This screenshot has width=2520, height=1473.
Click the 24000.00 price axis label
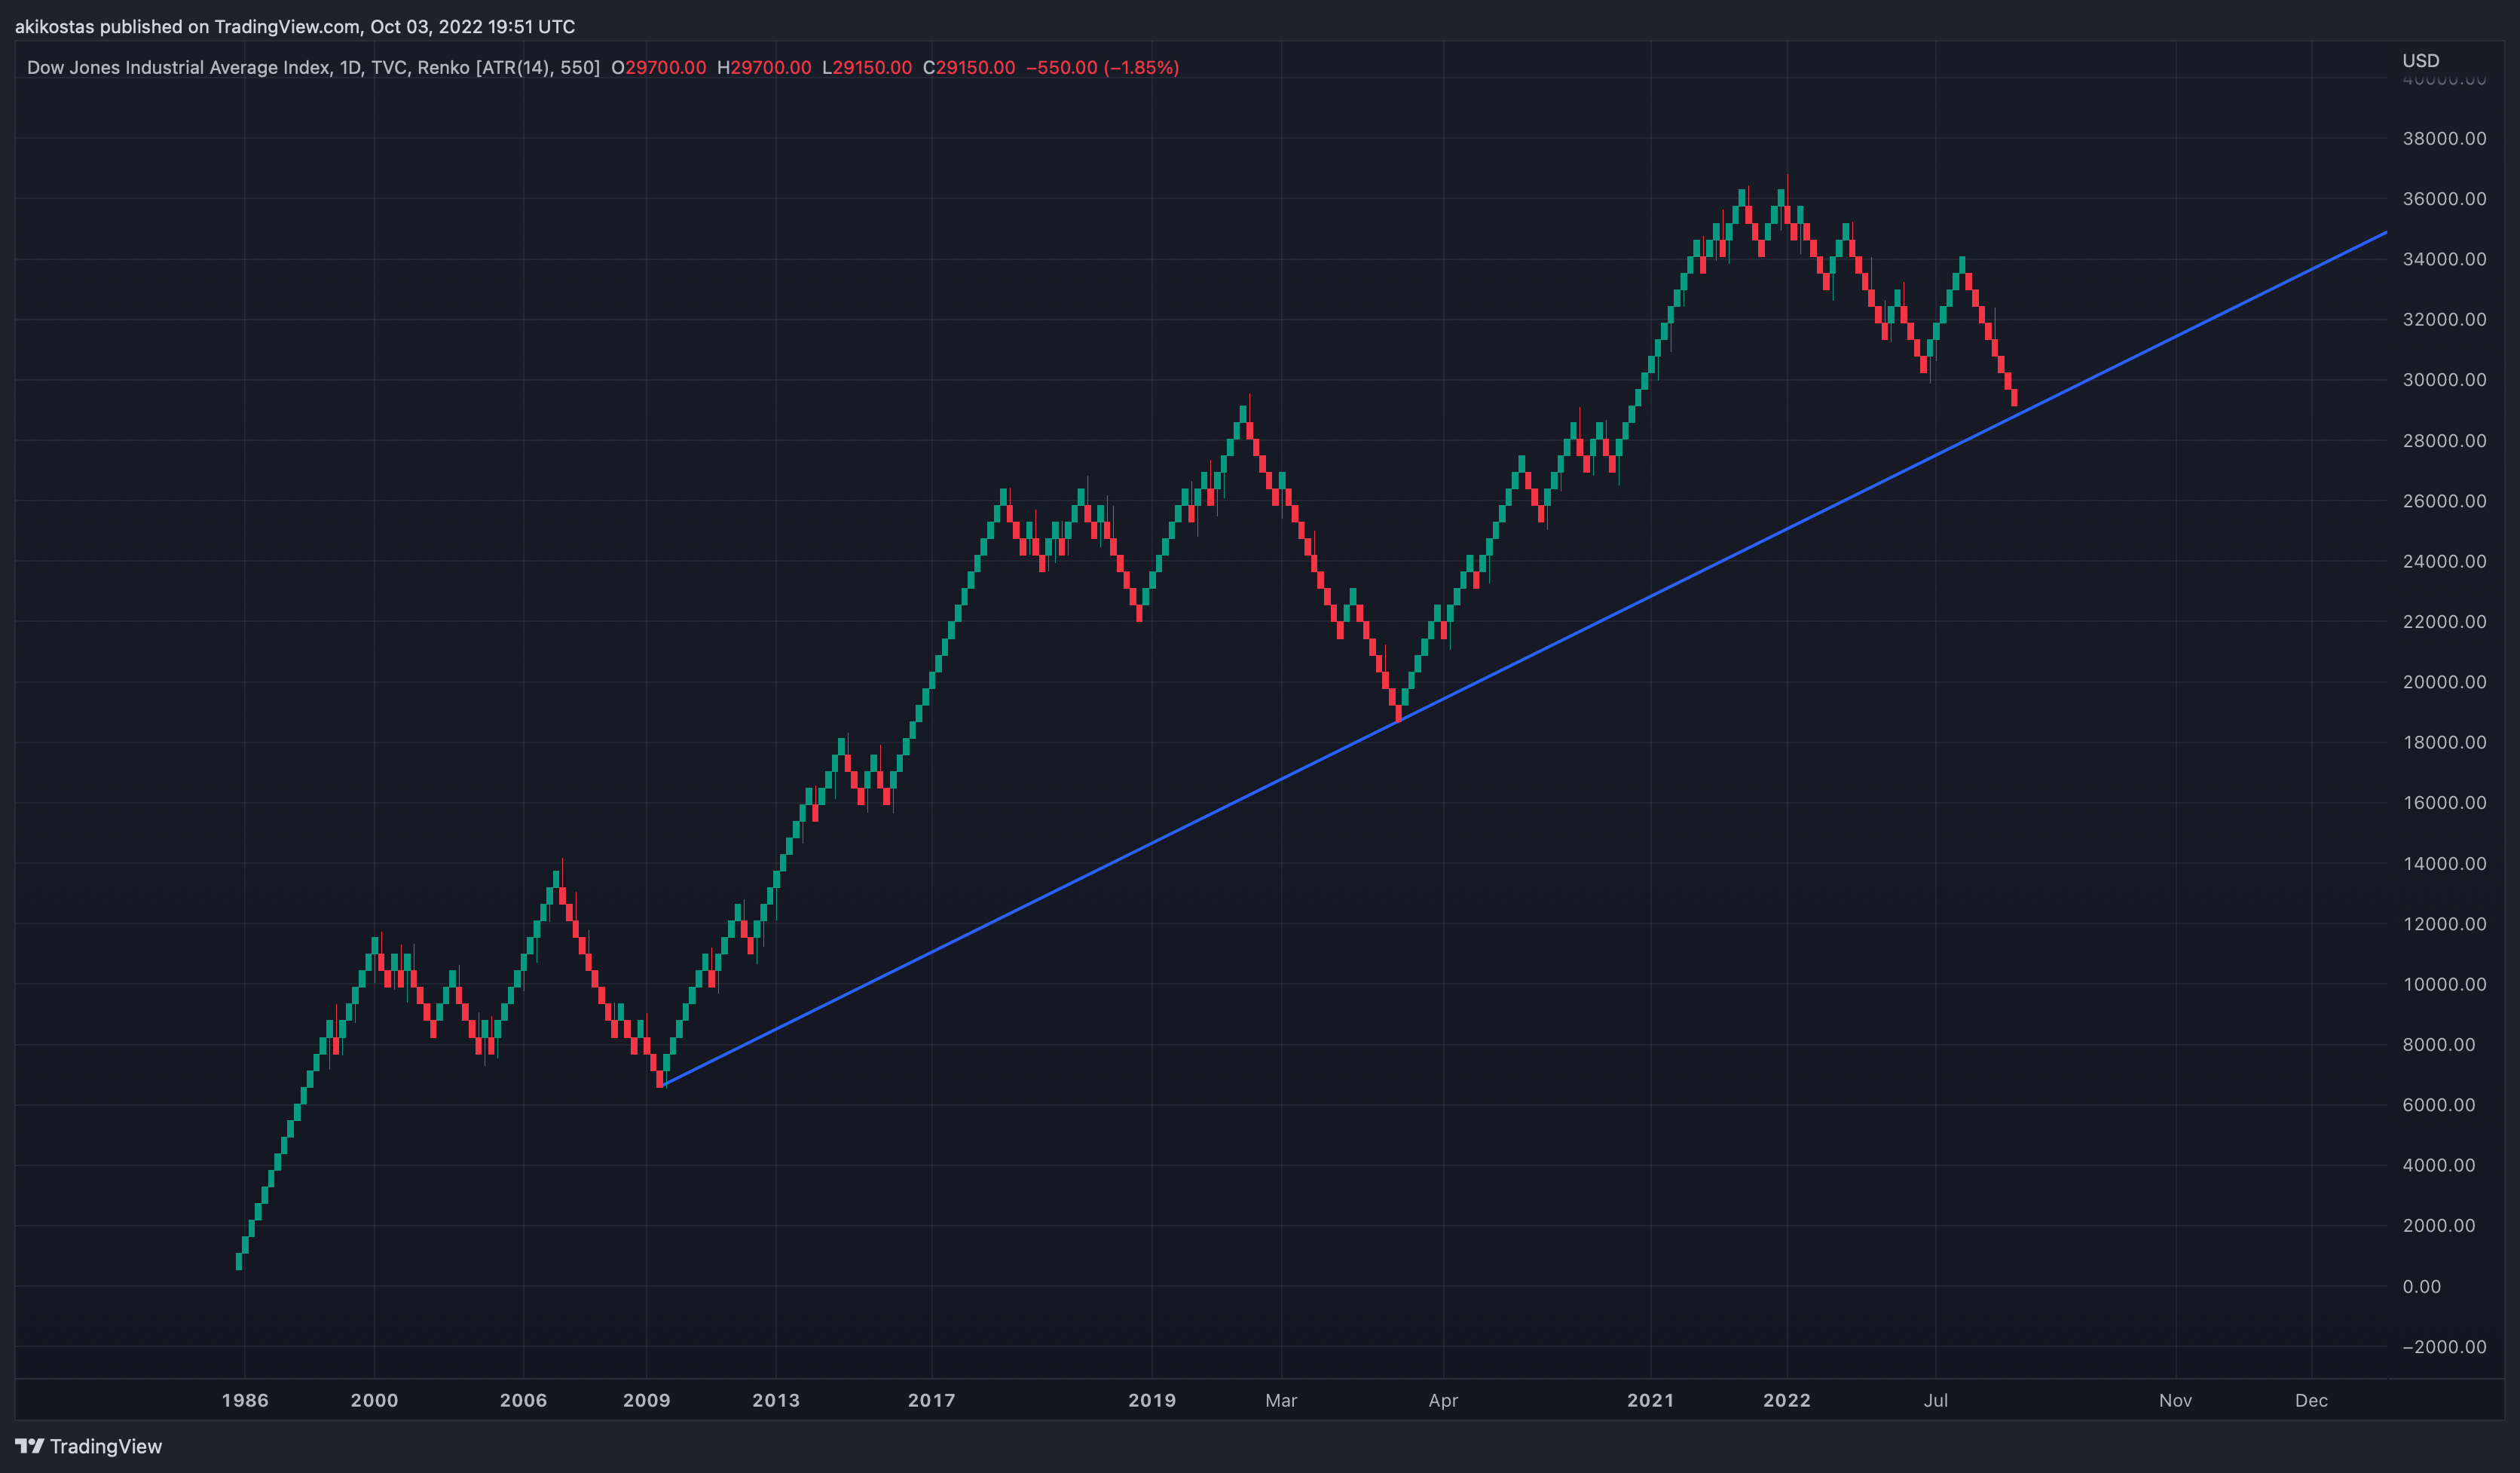[x=2444, y=561]
